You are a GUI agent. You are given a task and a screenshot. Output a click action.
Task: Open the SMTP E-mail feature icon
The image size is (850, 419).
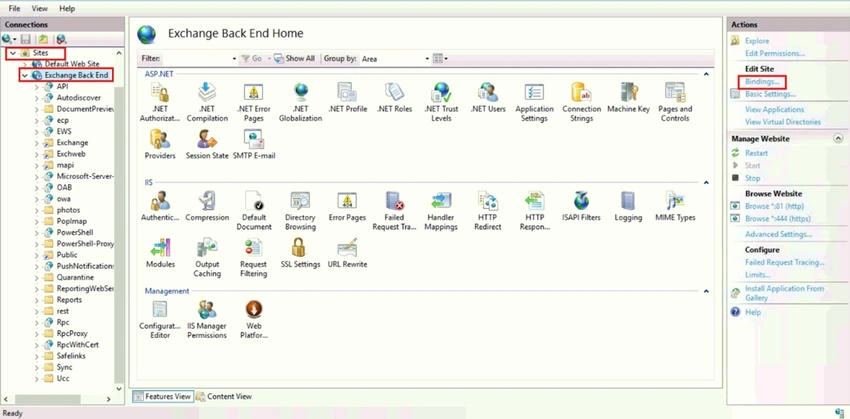(x=254, y=140)
